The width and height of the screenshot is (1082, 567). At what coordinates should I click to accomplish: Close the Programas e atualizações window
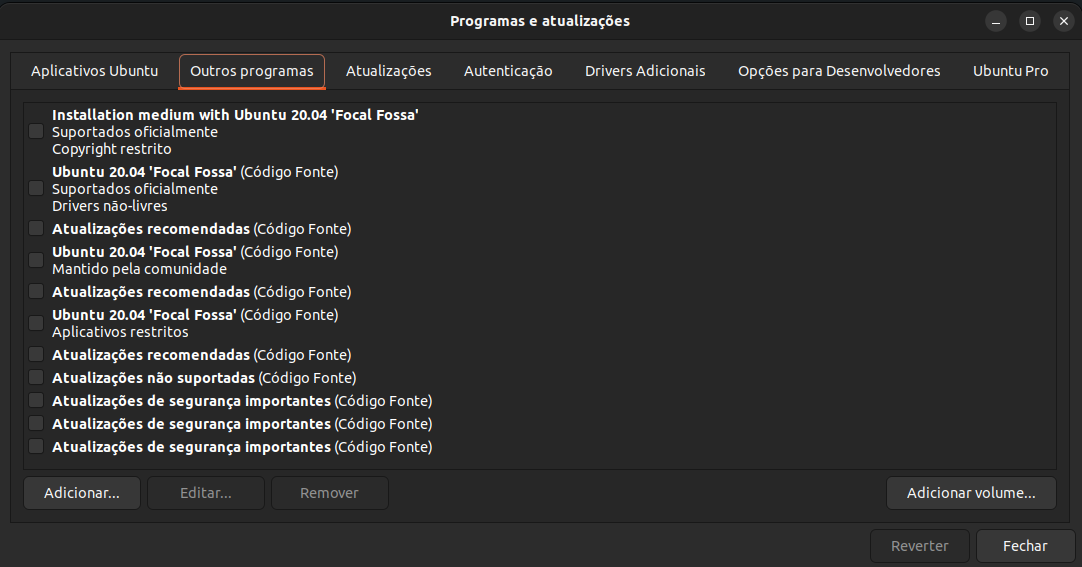pyautogui.click(x=1063, y=21)
